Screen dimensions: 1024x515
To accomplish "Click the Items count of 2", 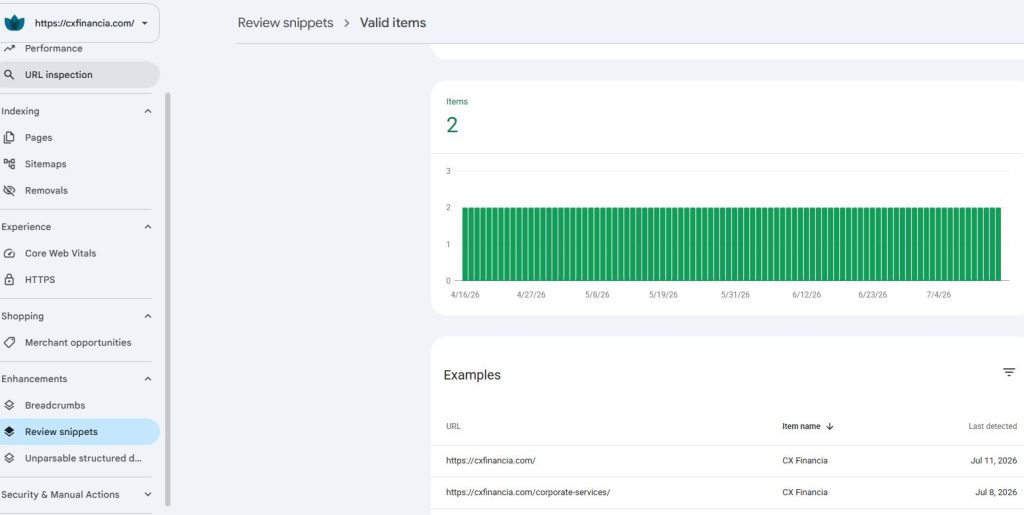I will [x=452, y=125].
